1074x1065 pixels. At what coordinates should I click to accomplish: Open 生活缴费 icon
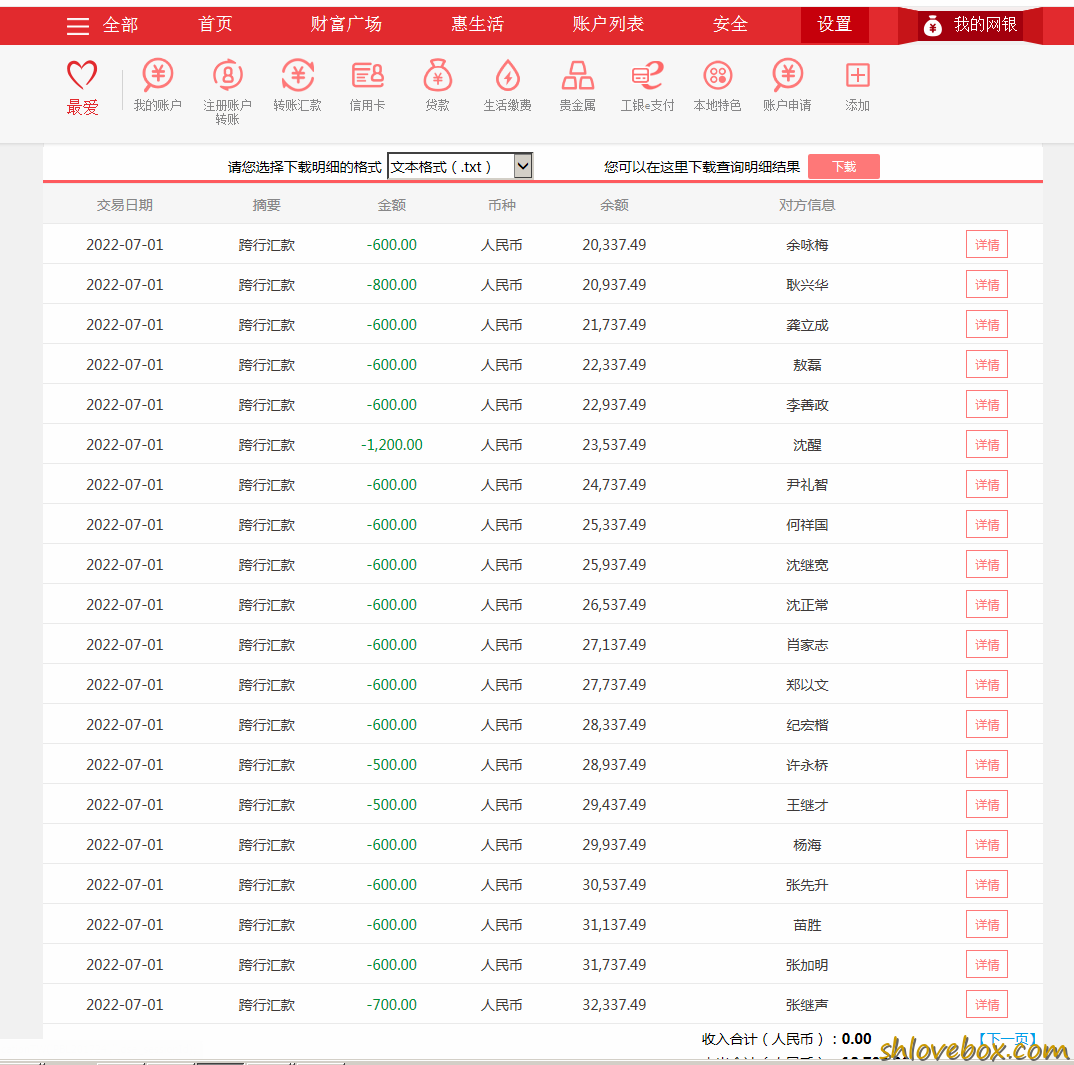(508, 75)
